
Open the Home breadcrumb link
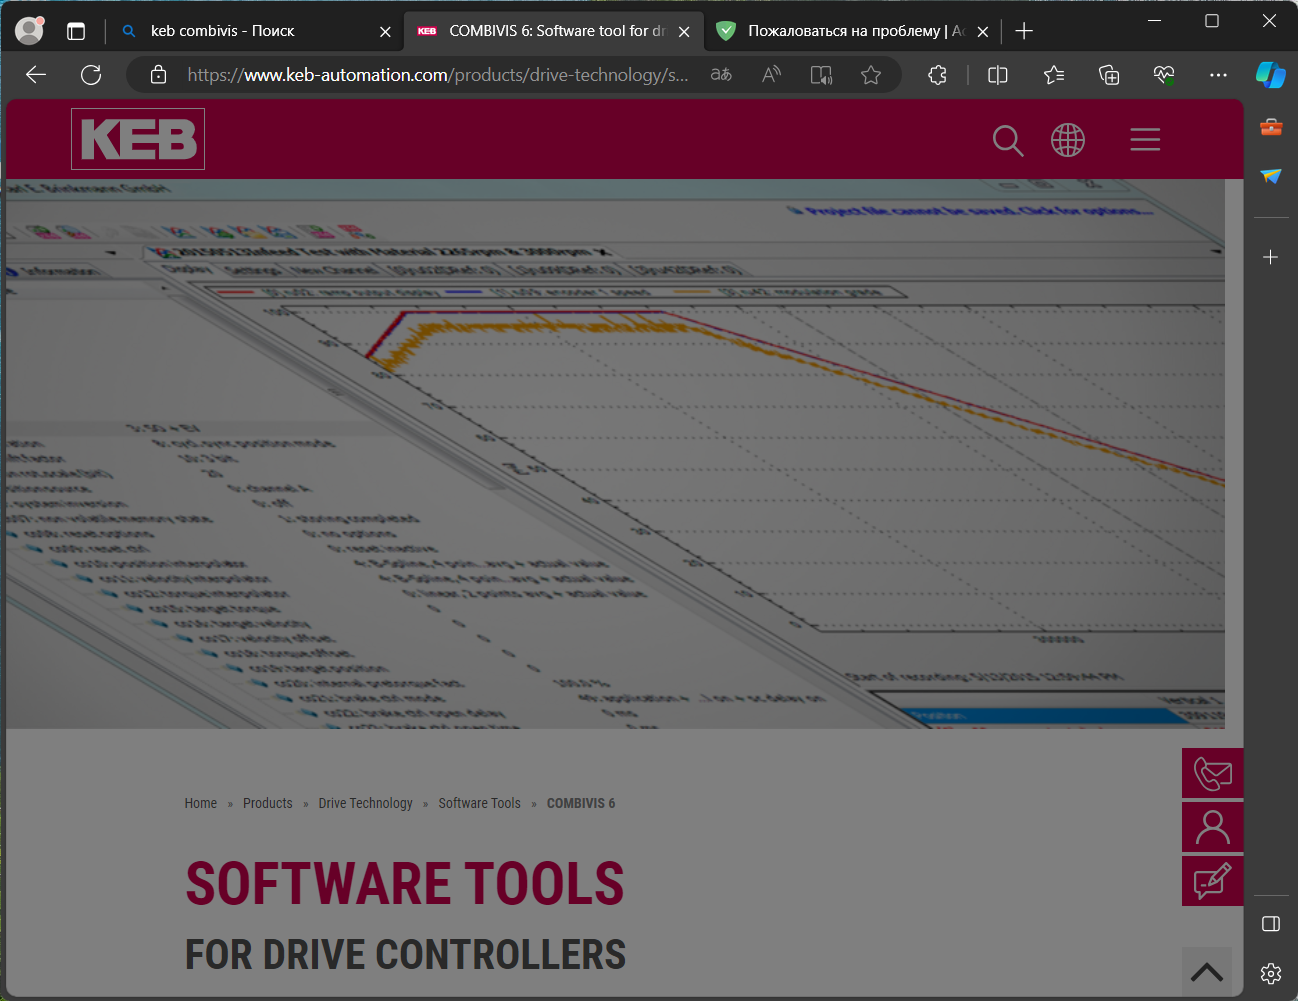click(x=200, y=803)
